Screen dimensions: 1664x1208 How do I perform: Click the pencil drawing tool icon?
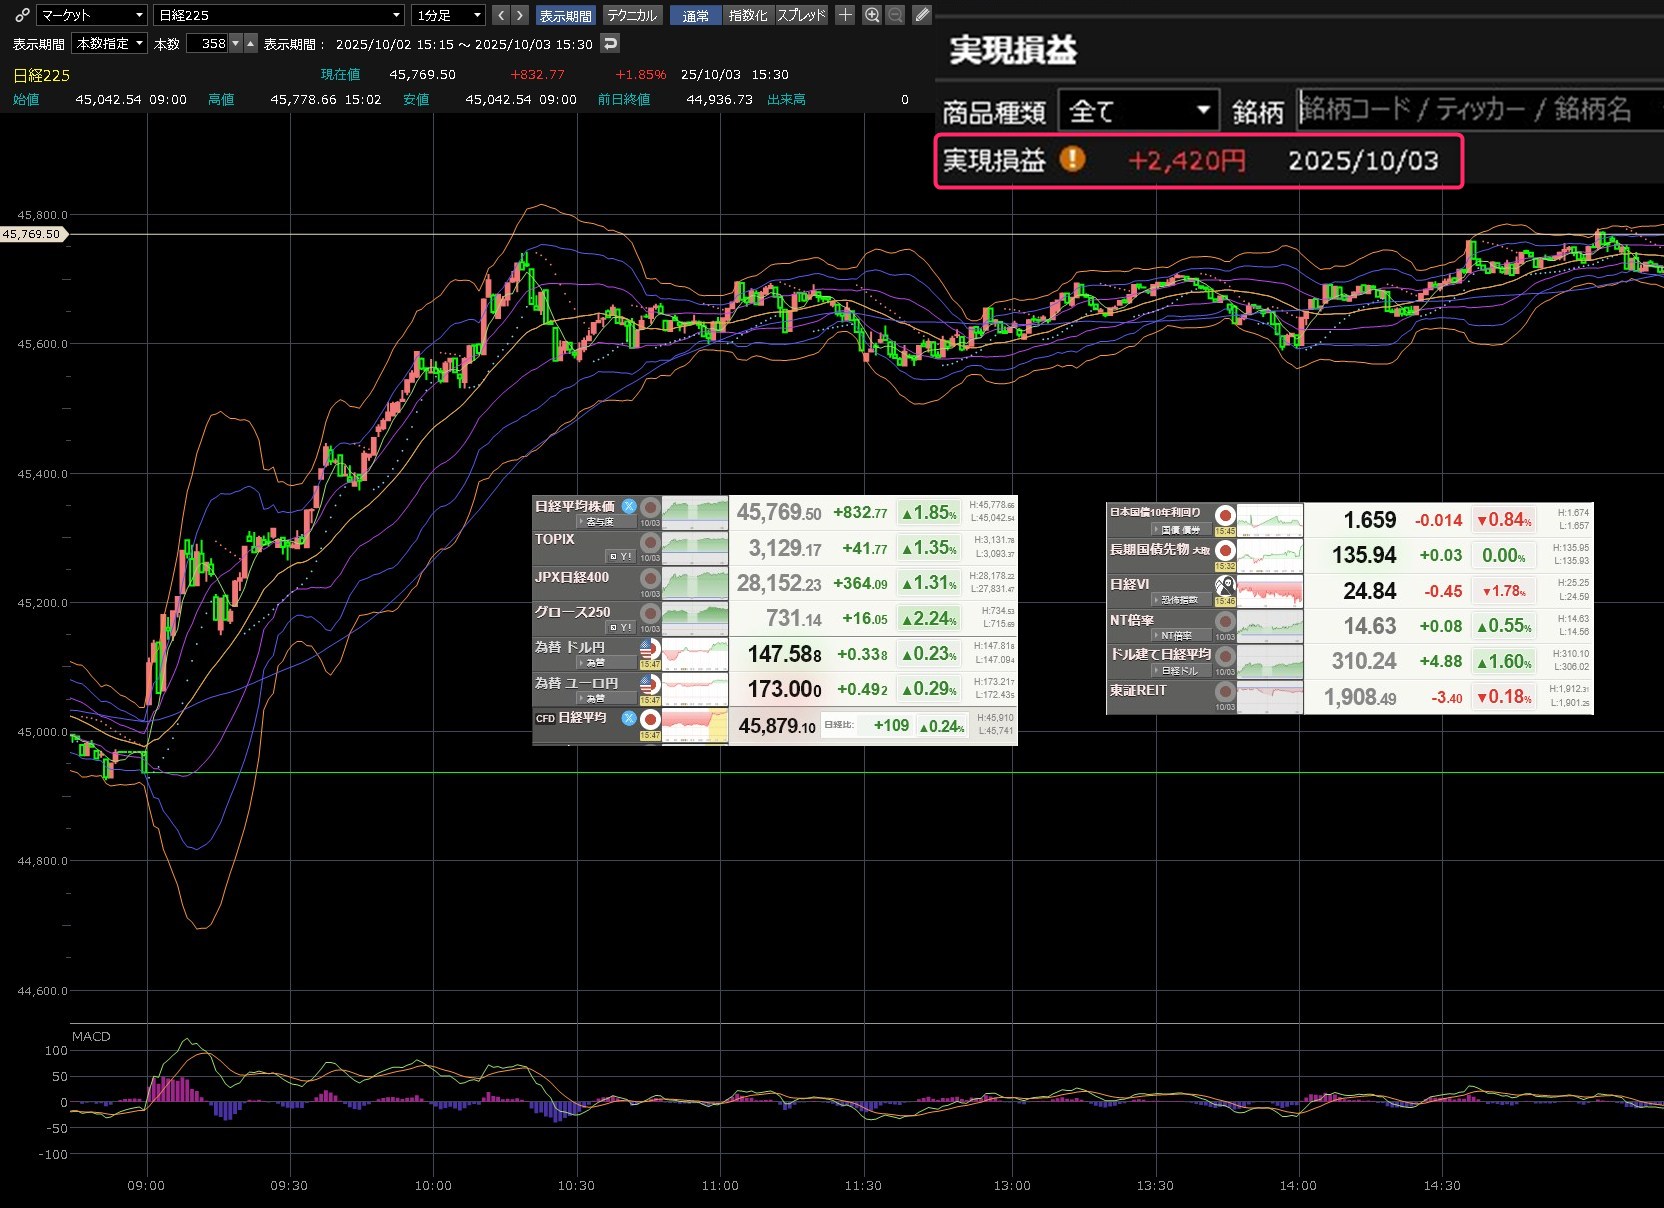click(922, 15)
